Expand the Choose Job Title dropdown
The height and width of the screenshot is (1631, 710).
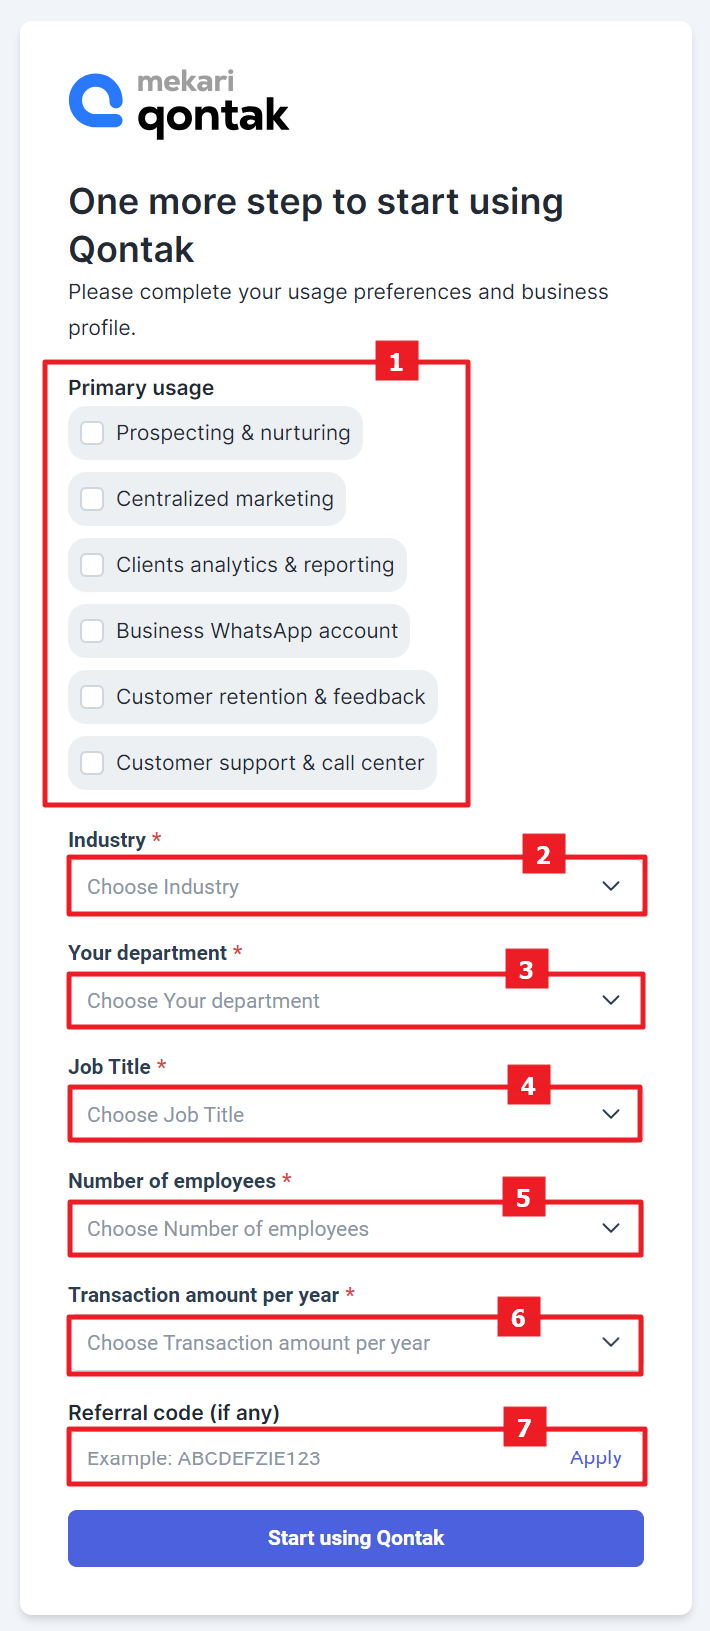[356, 1114]
